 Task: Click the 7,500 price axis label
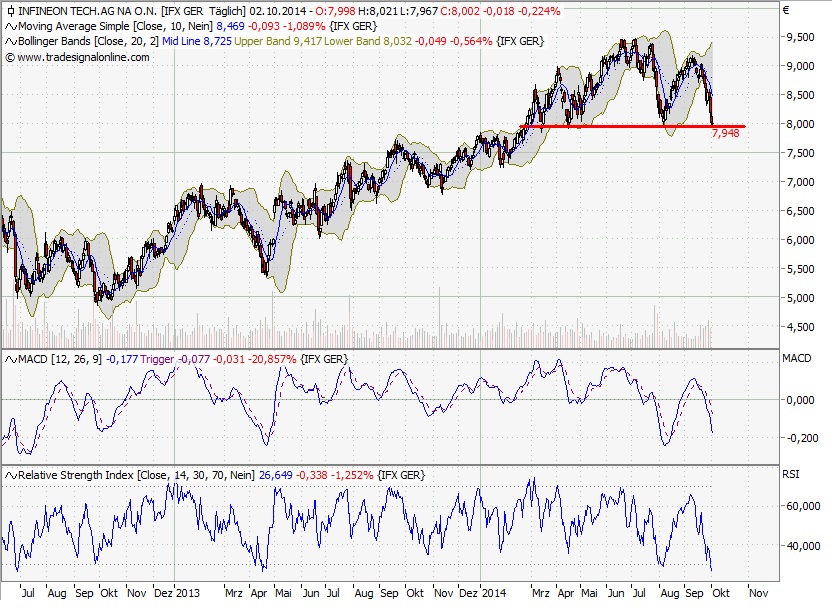tap(800, 153)
